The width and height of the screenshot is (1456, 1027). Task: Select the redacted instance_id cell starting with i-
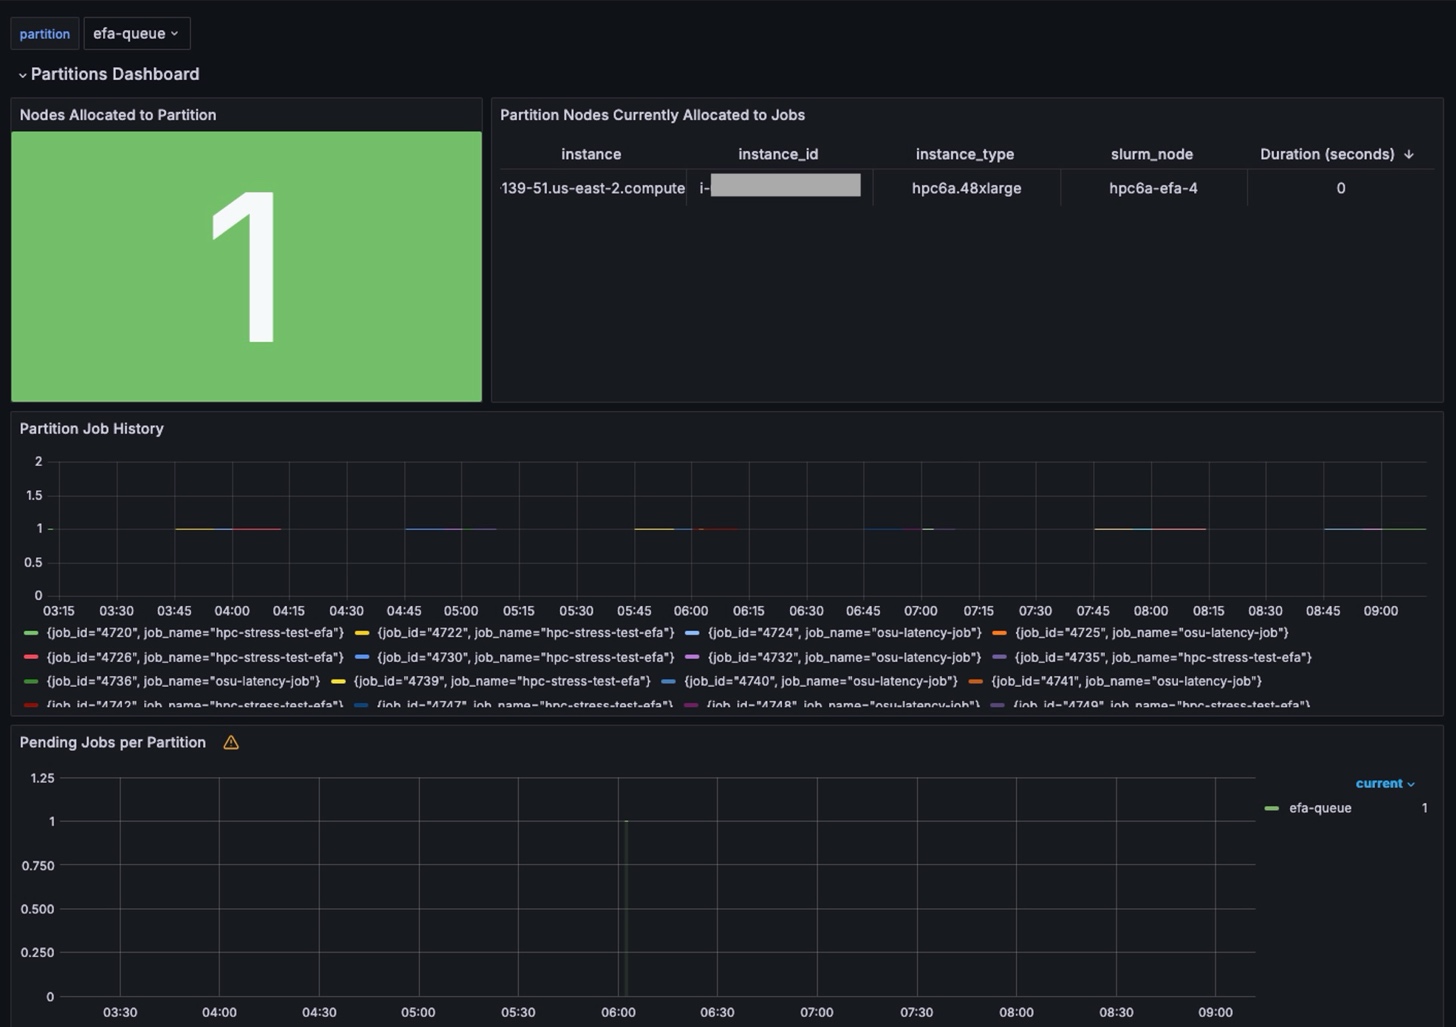(780, 188)
